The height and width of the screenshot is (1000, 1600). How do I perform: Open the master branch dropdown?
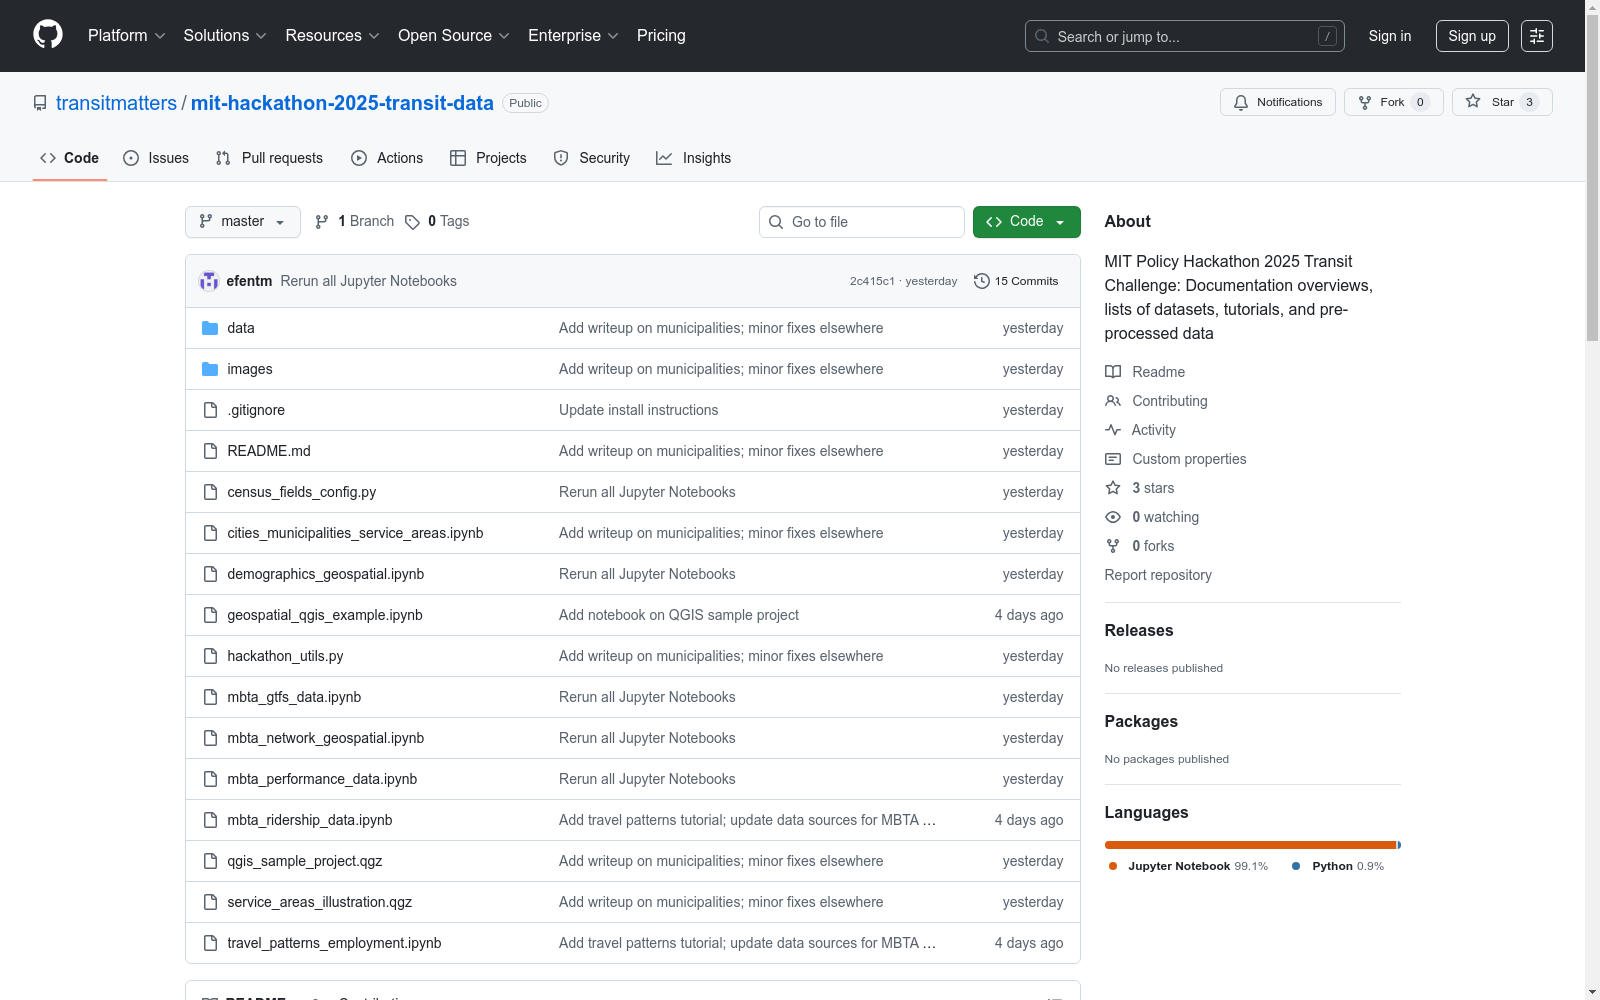pos(243,222)
